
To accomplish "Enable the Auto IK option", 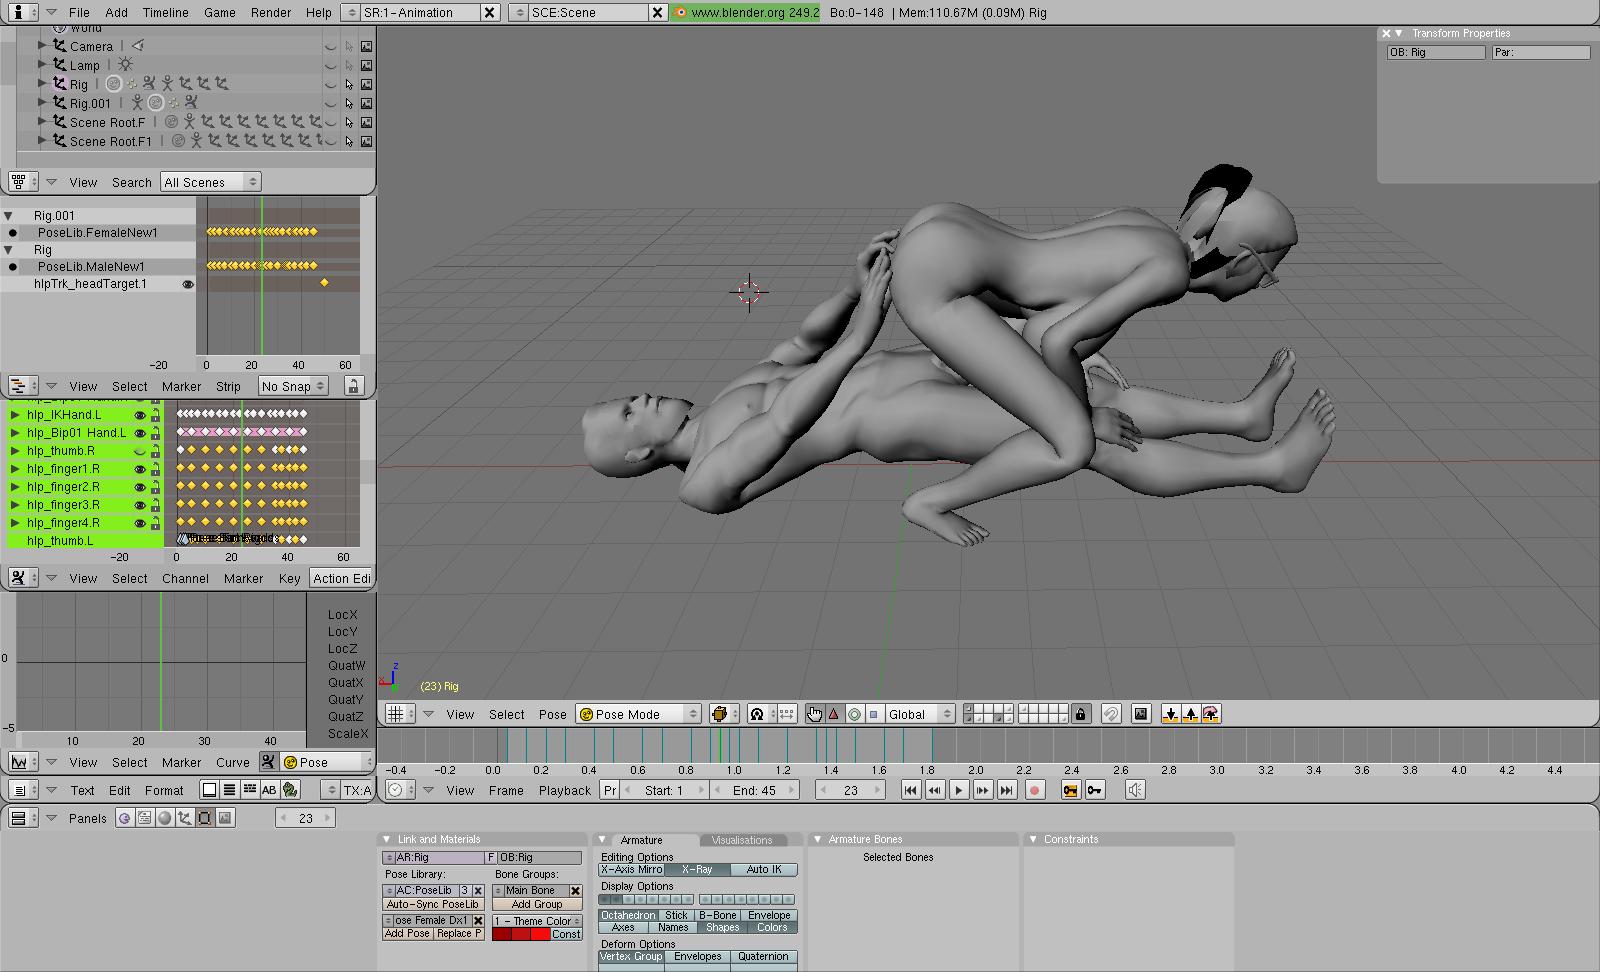I will pyautogui.click(x=764, y=870).
